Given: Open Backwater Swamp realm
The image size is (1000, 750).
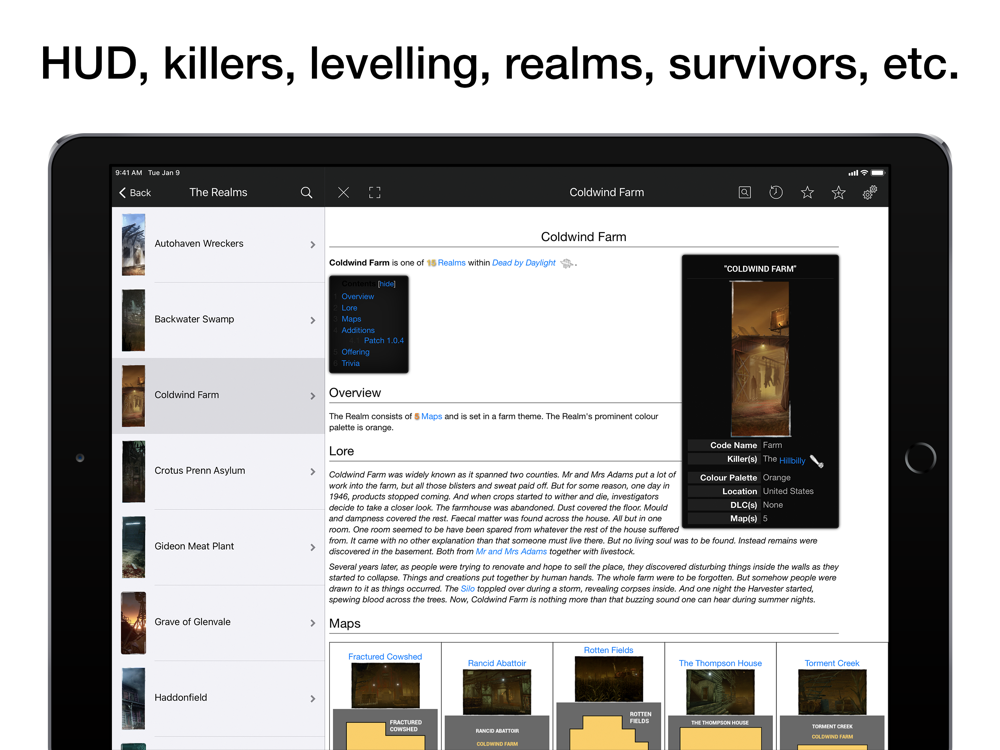Looking at the screenshot, I should point(218,320).
